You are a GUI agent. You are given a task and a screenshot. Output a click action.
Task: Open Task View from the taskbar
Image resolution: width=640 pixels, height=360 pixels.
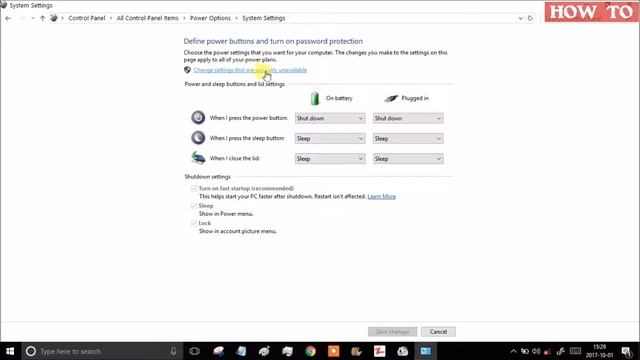[194, 351]
